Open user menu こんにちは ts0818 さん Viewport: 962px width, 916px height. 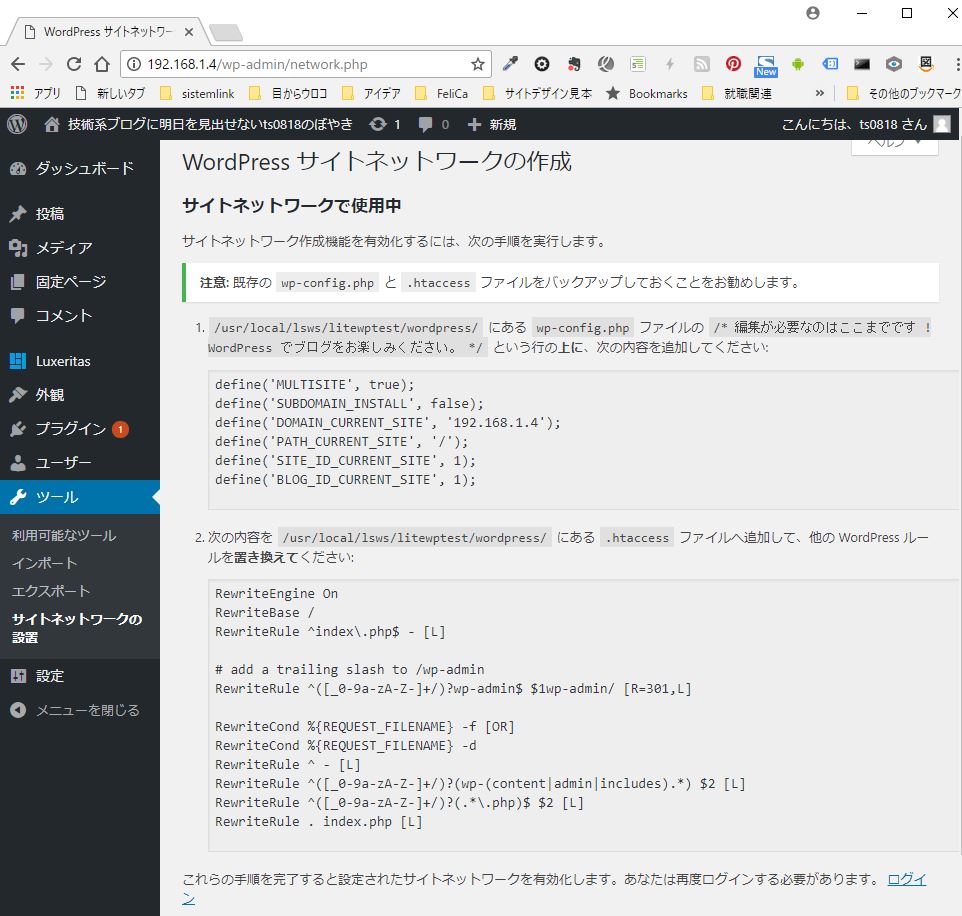pyautogui.click(x=866, y=124)
